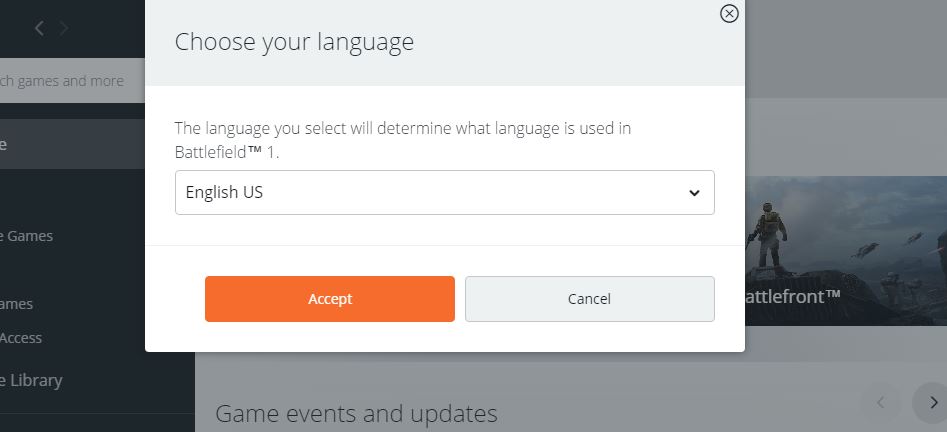
Task: Open the English US language selector
Action: [430, 192]
